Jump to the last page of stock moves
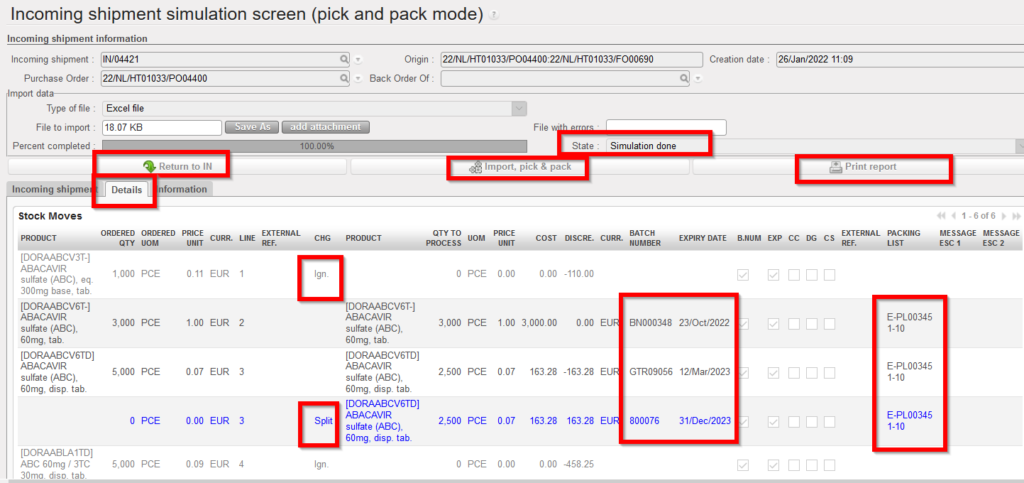The image size is (1024, 483). (x=1017, y=216)
